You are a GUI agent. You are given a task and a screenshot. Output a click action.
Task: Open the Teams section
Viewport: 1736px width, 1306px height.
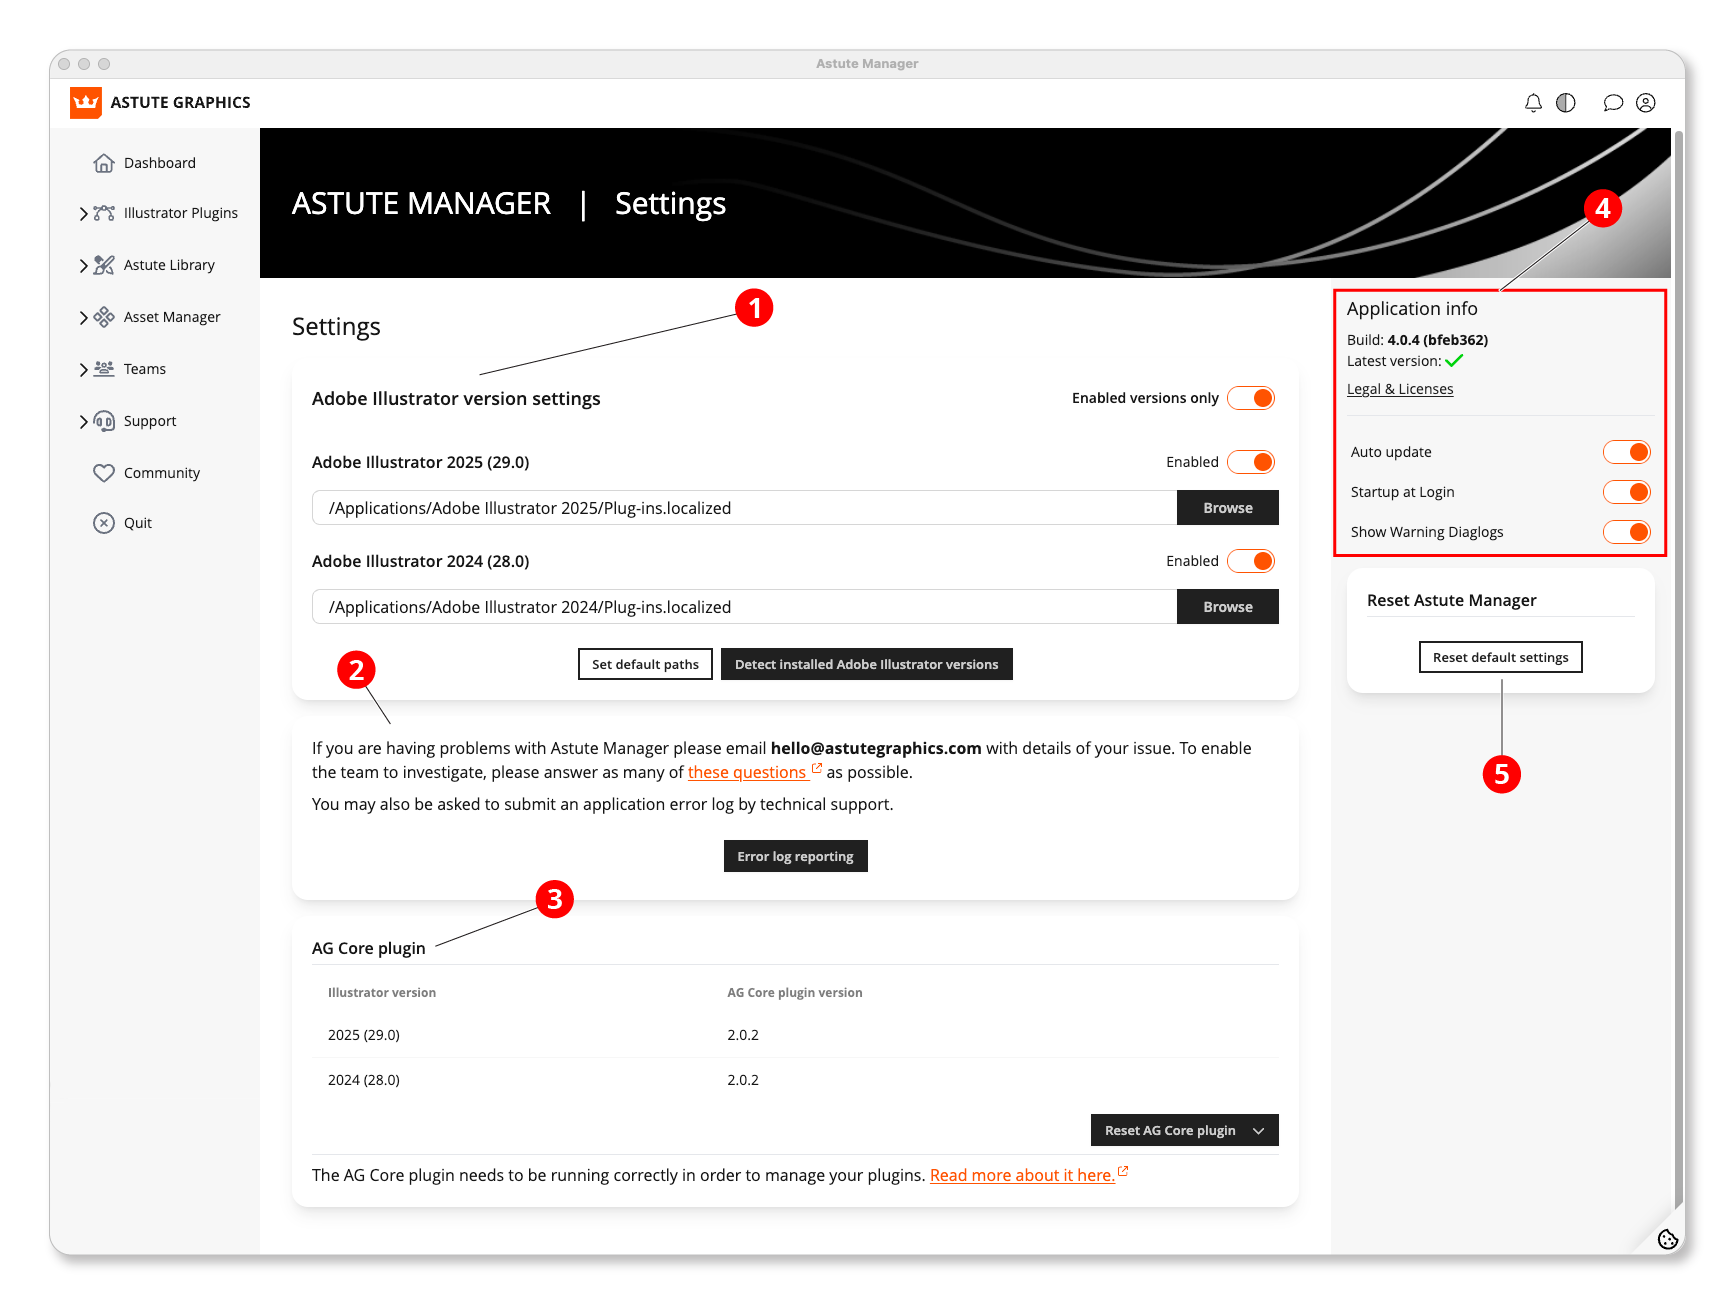[144, 368]
